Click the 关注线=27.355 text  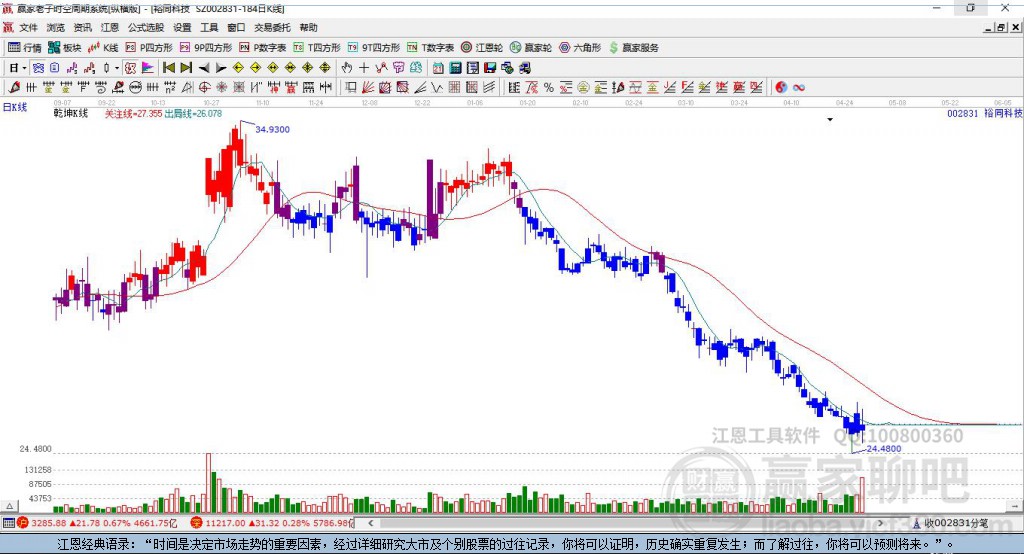pos(133,114)
